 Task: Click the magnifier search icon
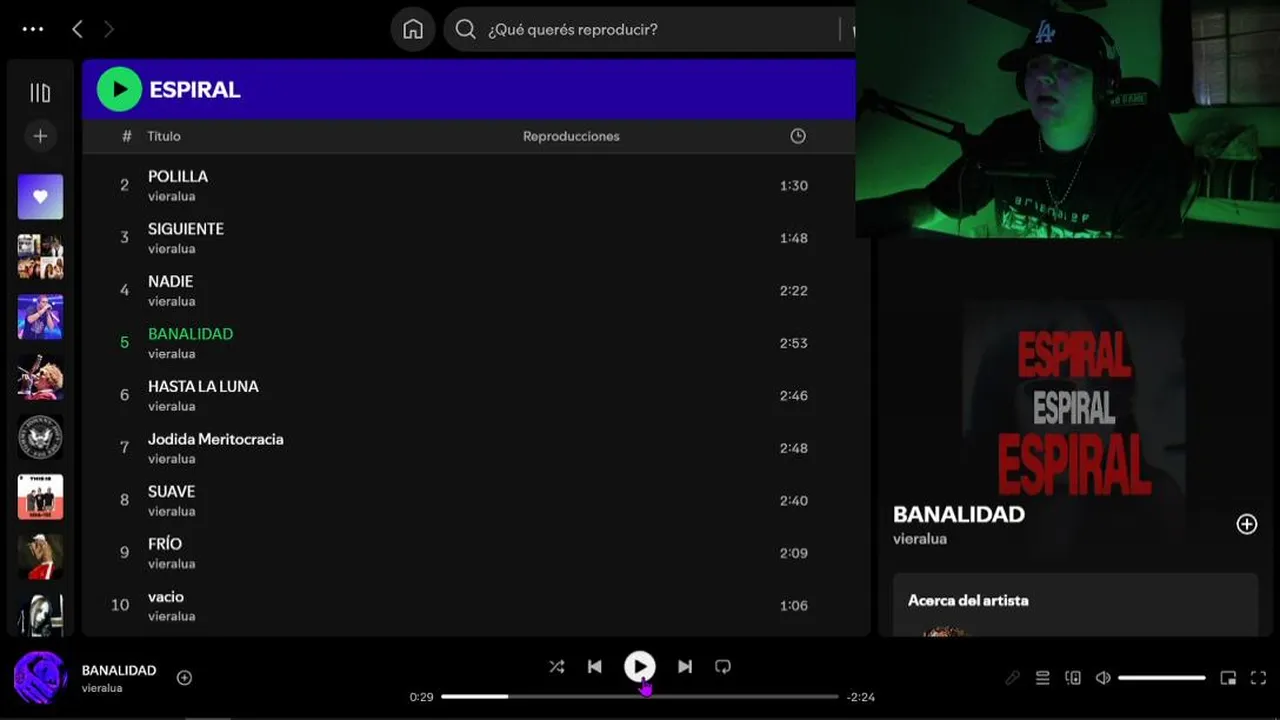465,29
